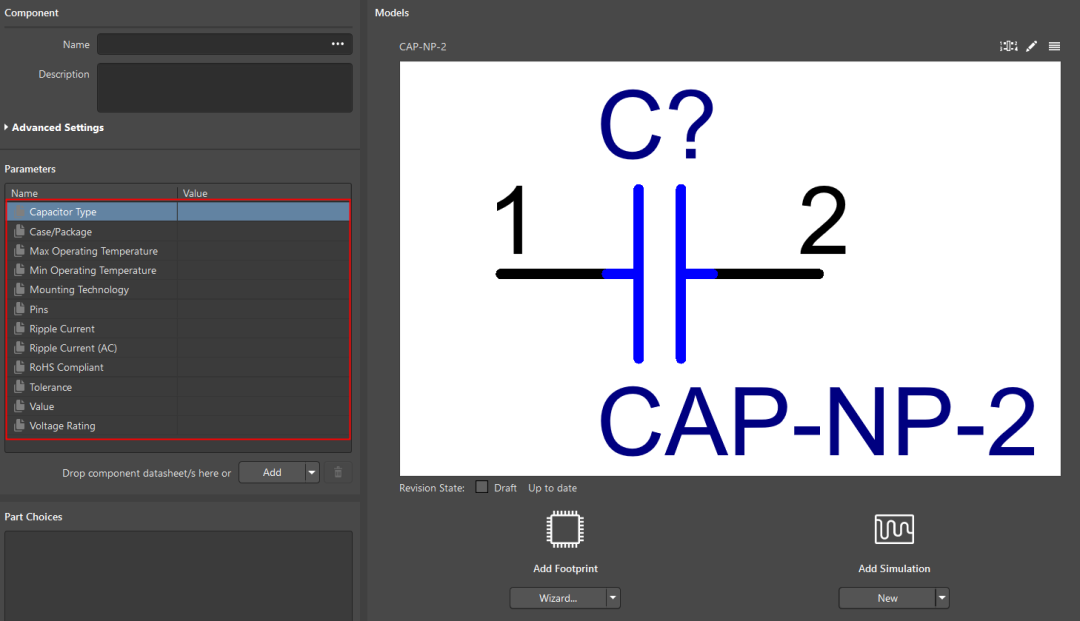Image resolution: width=1080 pixels, height=621 pixels.
Task: Select the Mounting Technology parameter
Action: 178,289
